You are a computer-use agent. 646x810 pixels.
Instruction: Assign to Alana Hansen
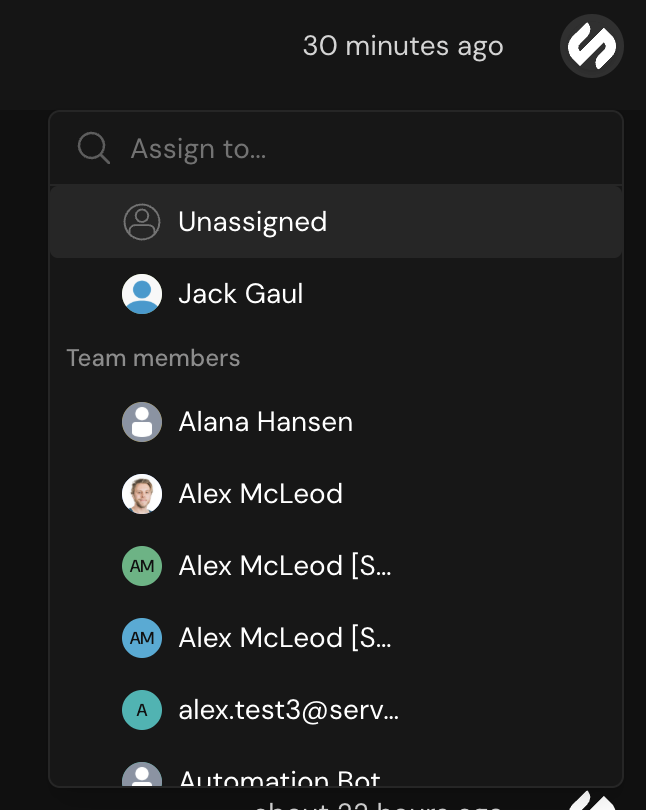coord(265,422)
